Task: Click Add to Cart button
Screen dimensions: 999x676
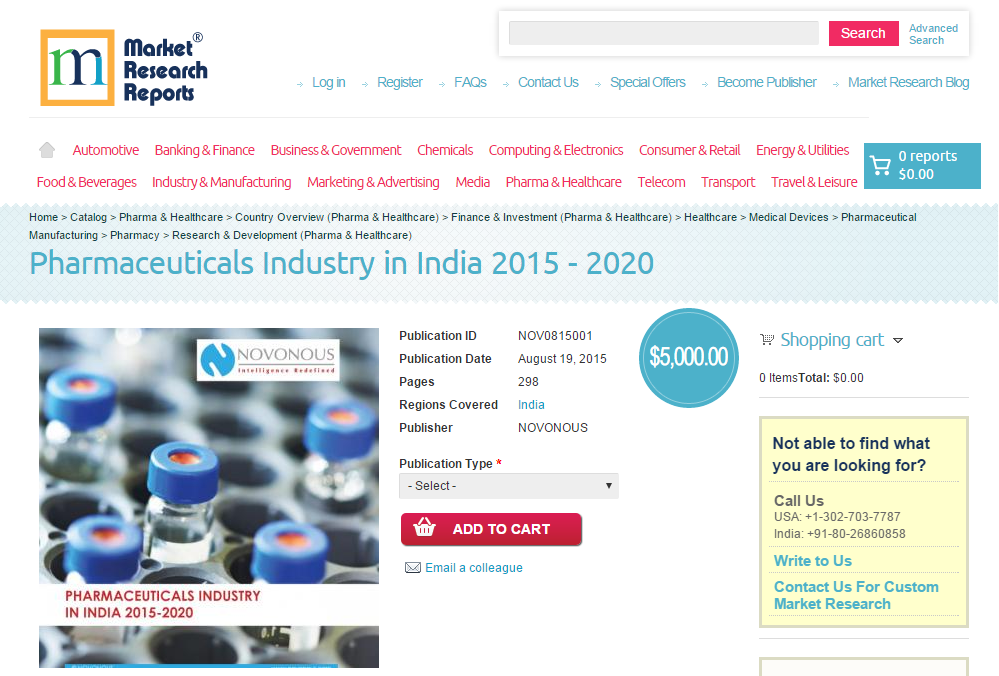Action: (x=491, y=529)
